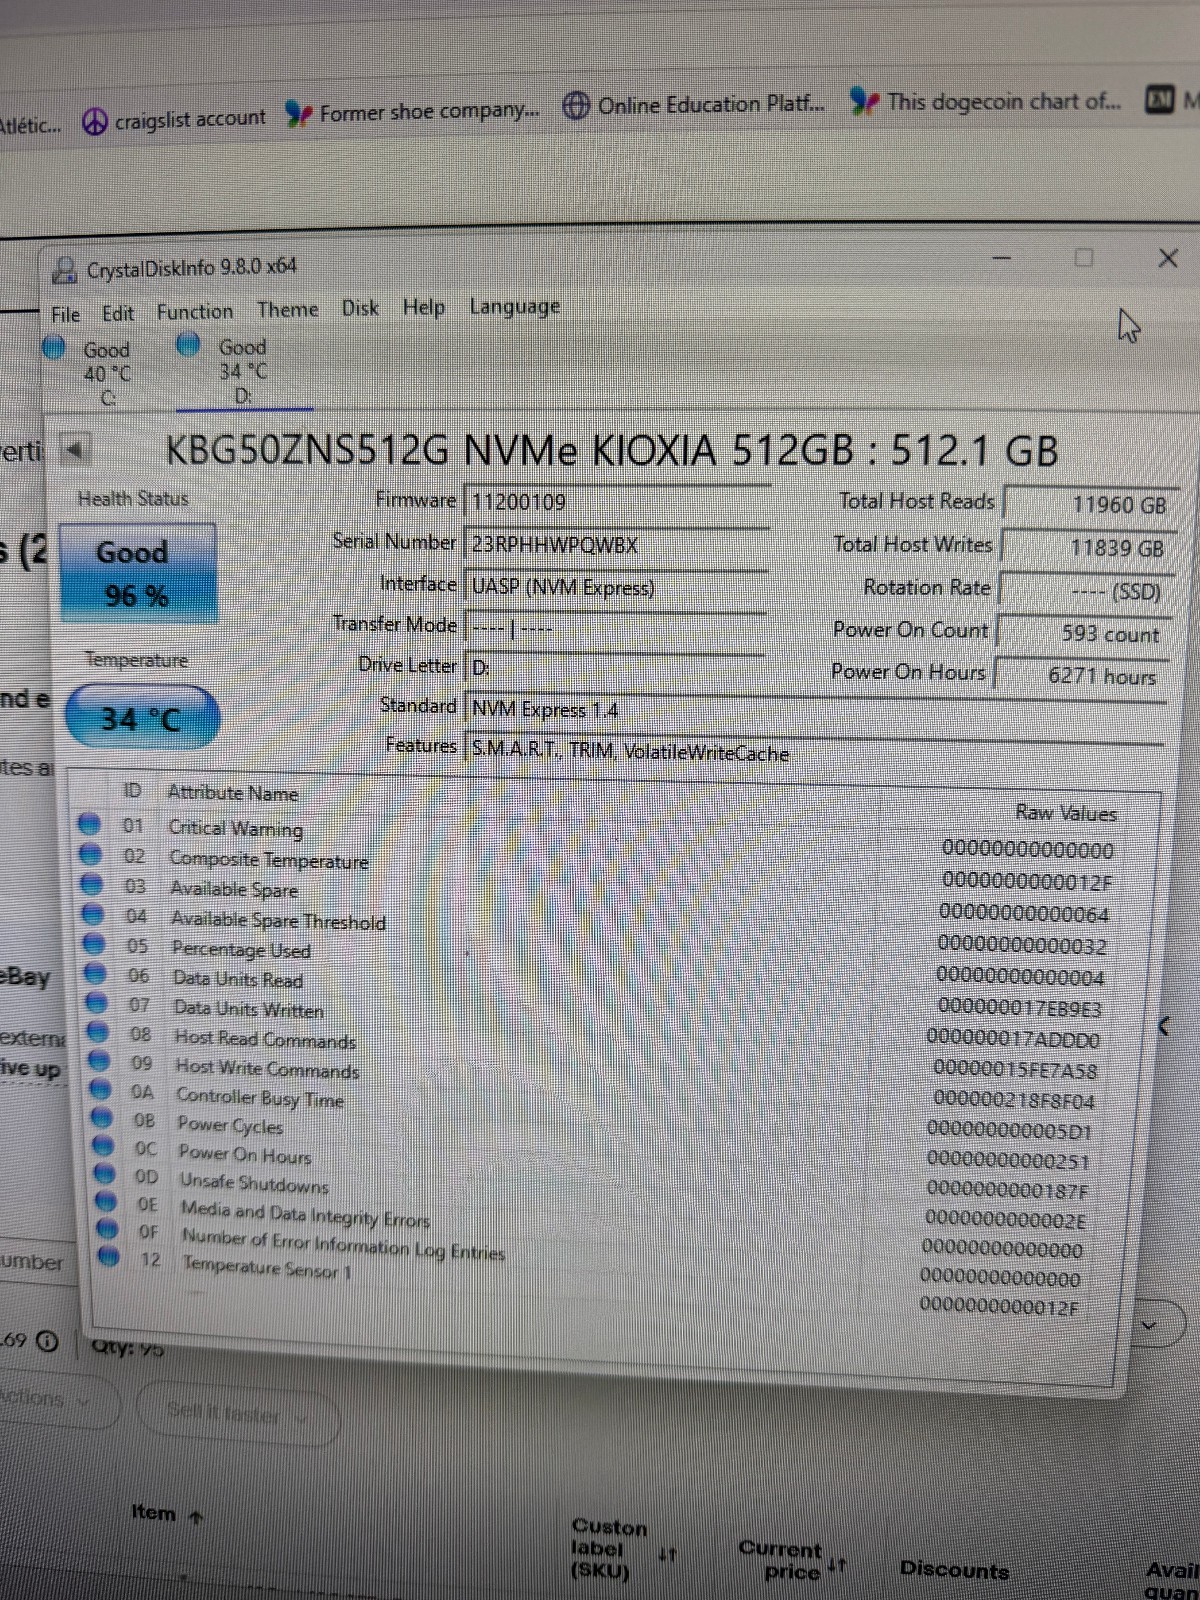Click Rotation Rate value (SSD)

coord(1085,591)
